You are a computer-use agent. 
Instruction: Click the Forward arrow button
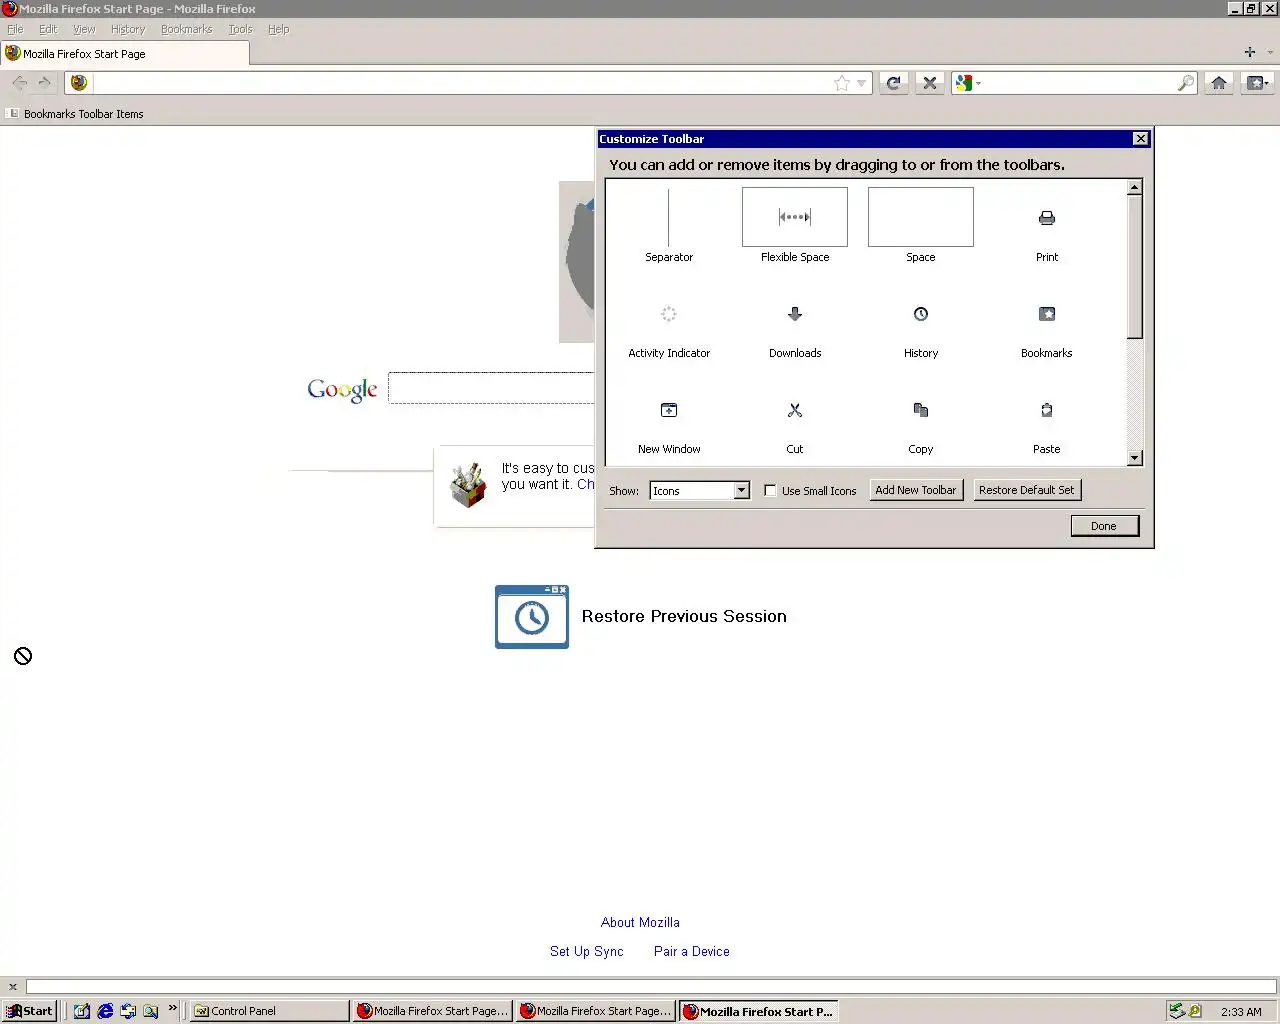pos(44,83)
